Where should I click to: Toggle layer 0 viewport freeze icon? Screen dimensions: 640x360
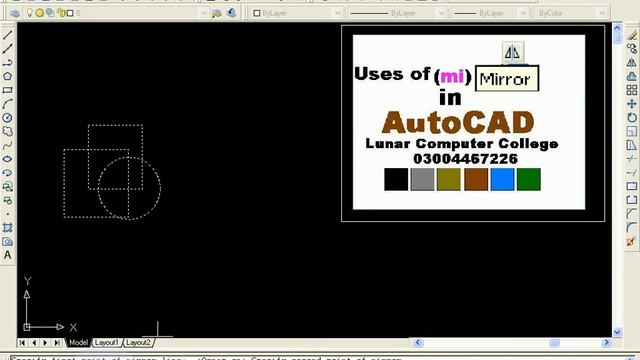(50, 13)
